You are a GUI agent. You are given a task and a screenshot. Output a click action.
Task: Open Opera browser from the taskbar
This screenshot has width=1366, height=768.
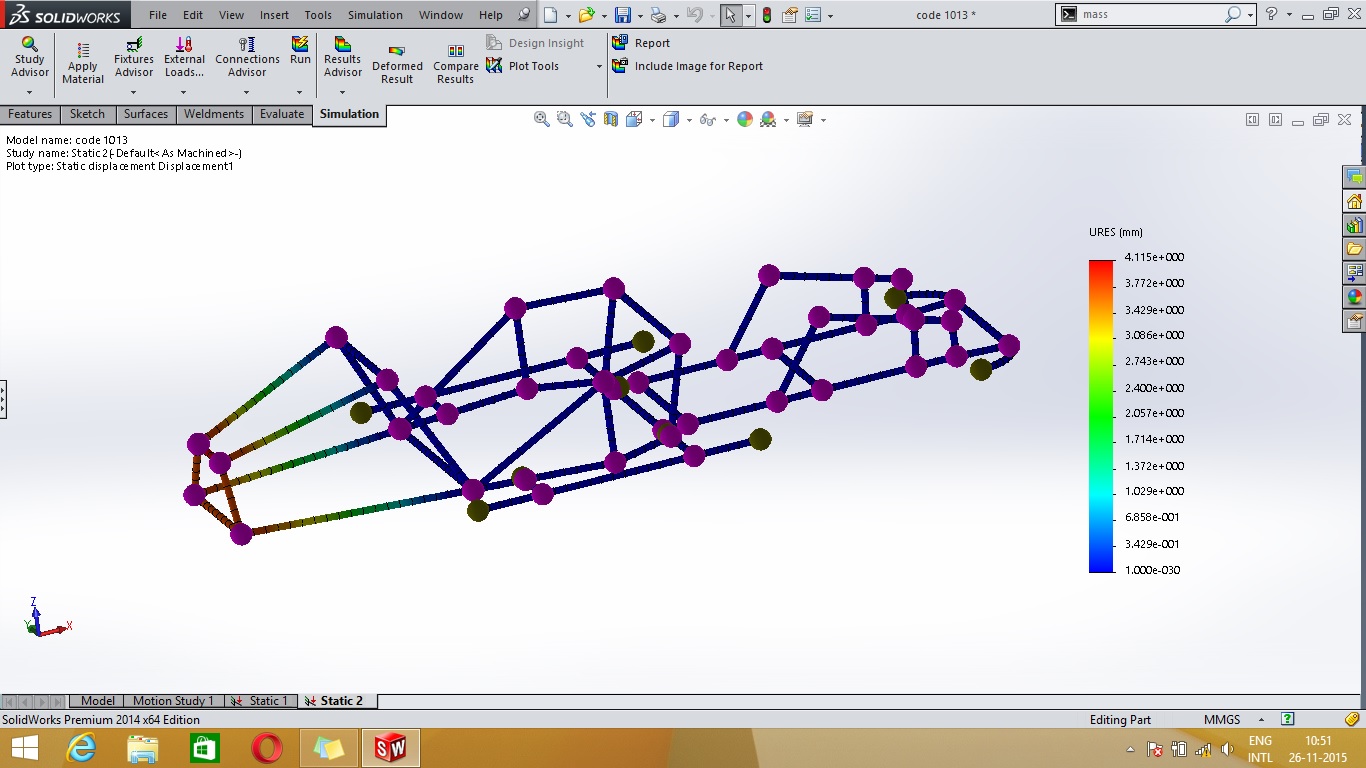tap(266, 748)
